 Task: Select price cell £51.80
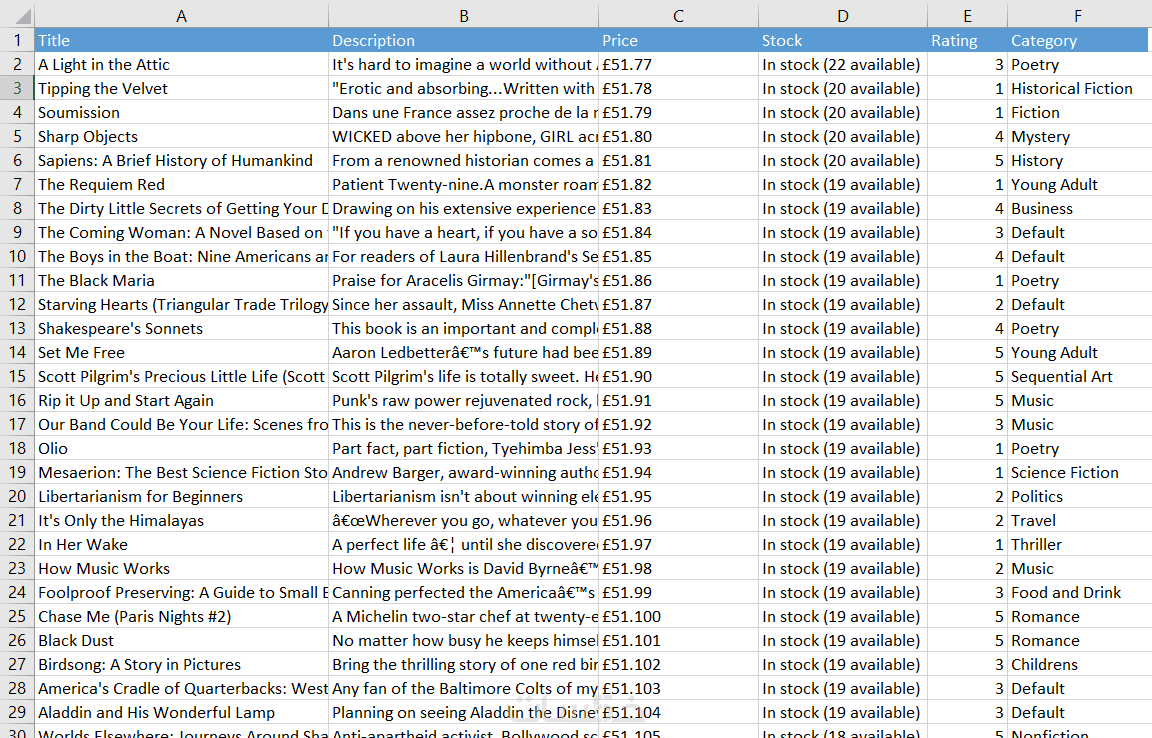click(678, 137)
